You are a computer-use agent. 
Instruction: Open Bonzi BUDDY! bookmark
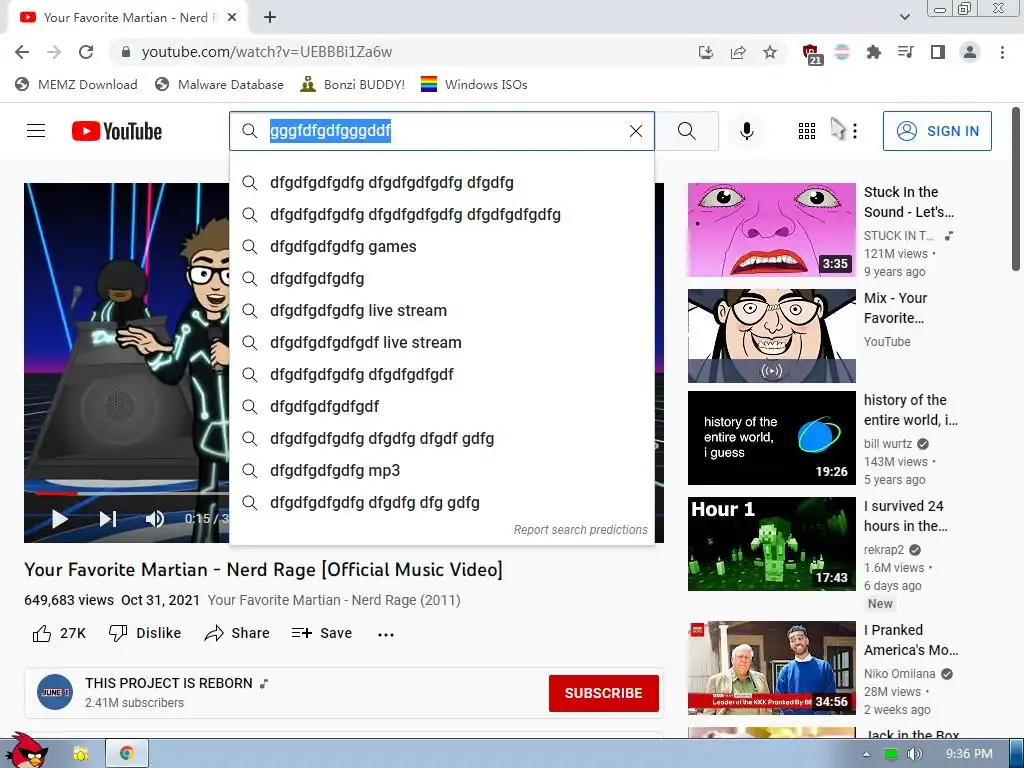click(353, 85)
